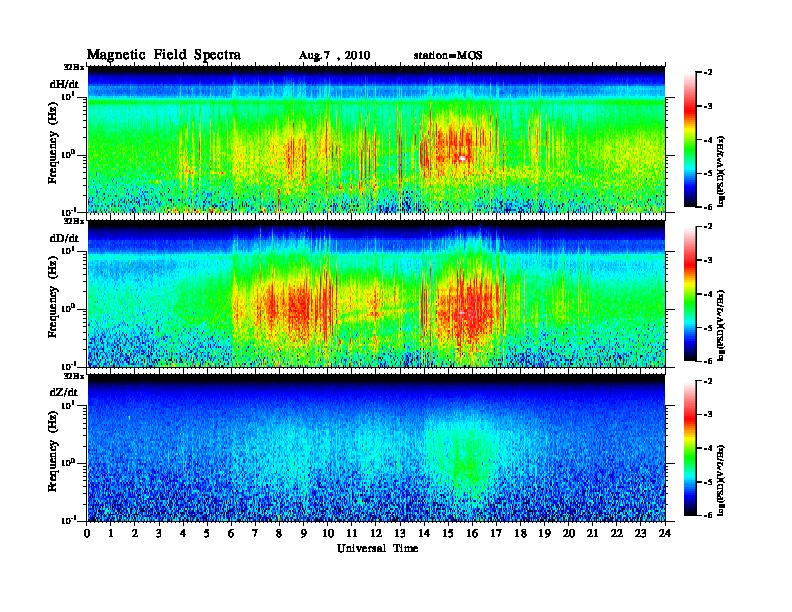The width and height of the screenshot is (792, 612).
Task: Click the "Magnetic Field Spectra" title
Action: (164, 55)
